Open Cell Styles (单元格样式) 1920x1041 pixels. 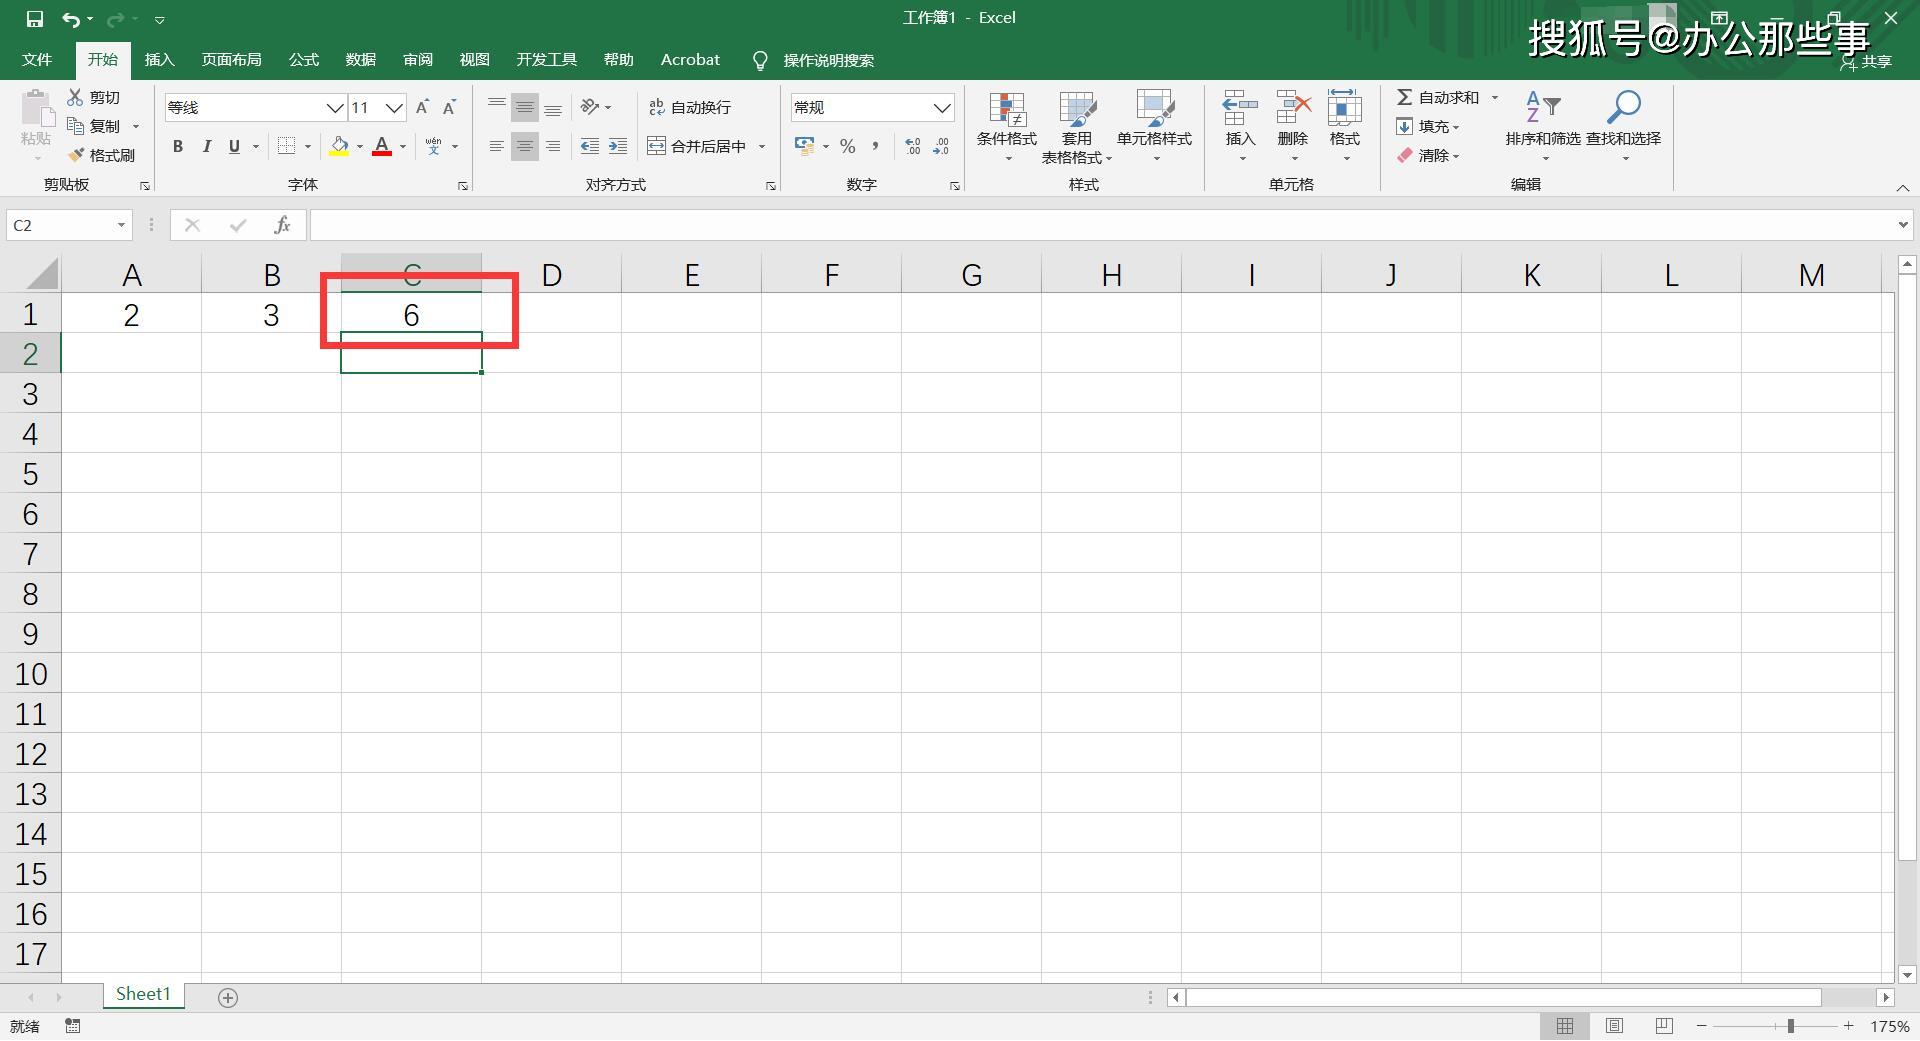click(x=1154, y=128)
